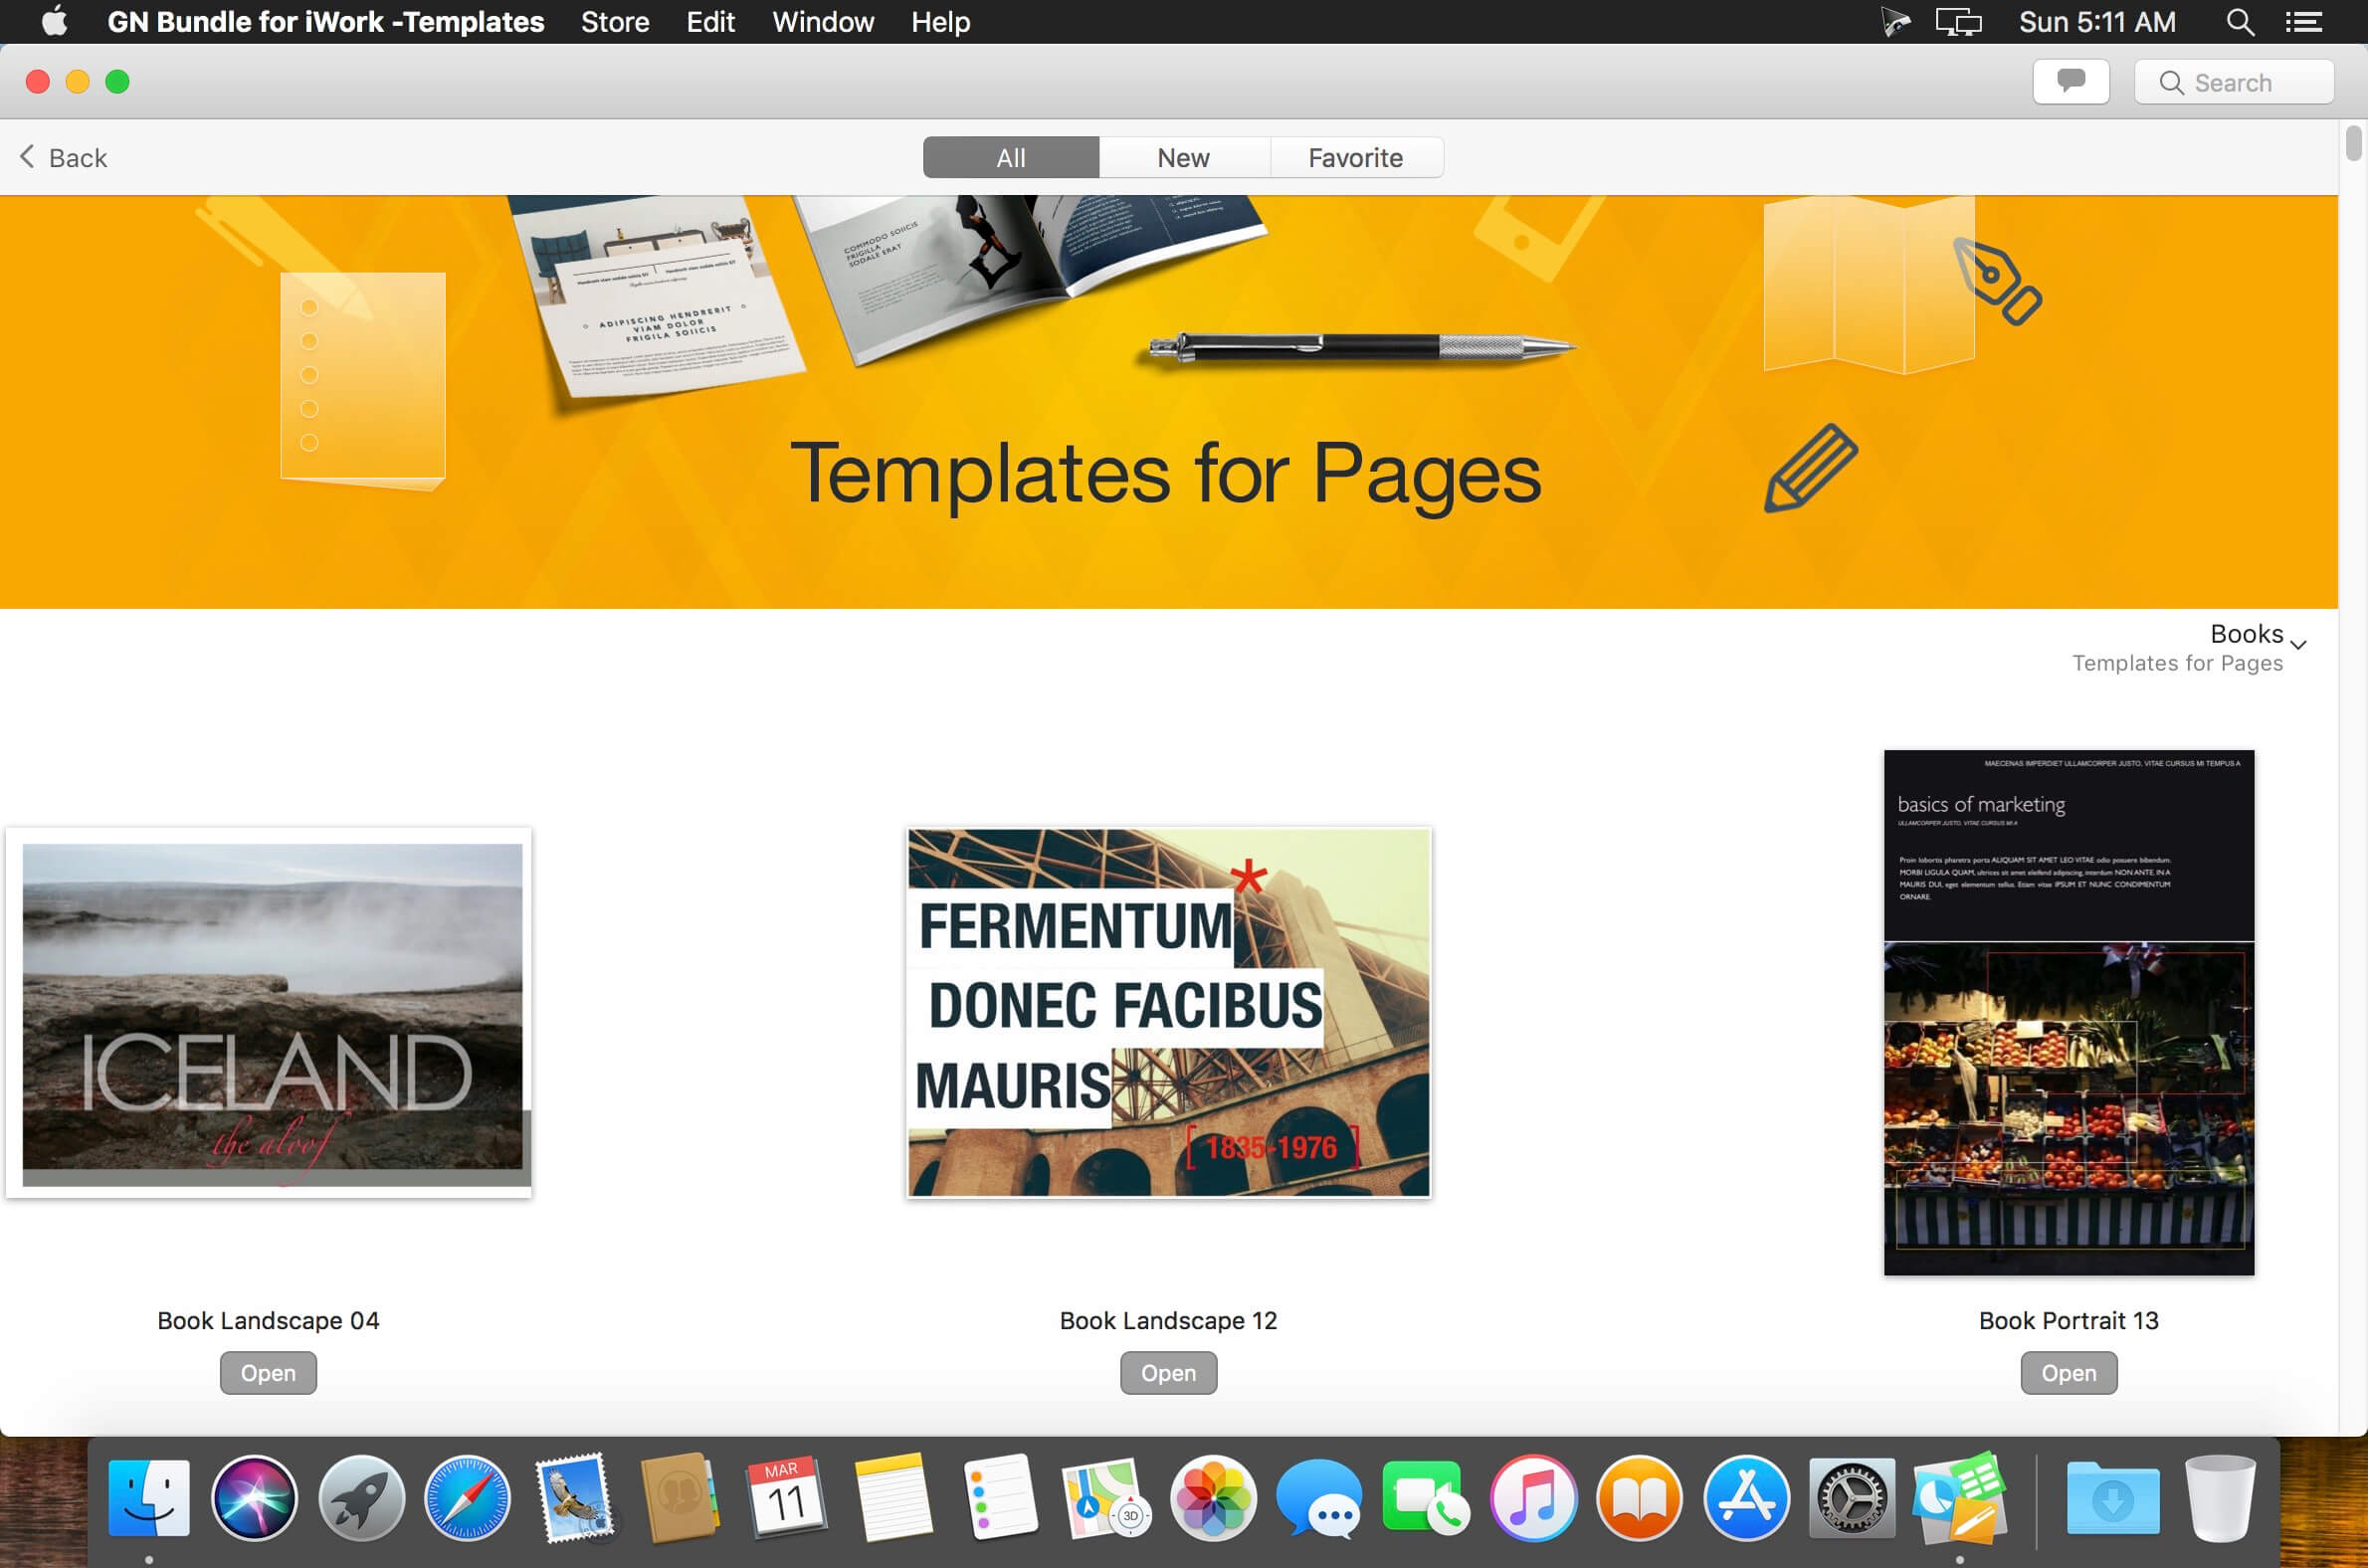Viewport: 2368px width, 1568px height.
Task: Open Spotlight search in menu bar
Action: point(2240,22)
